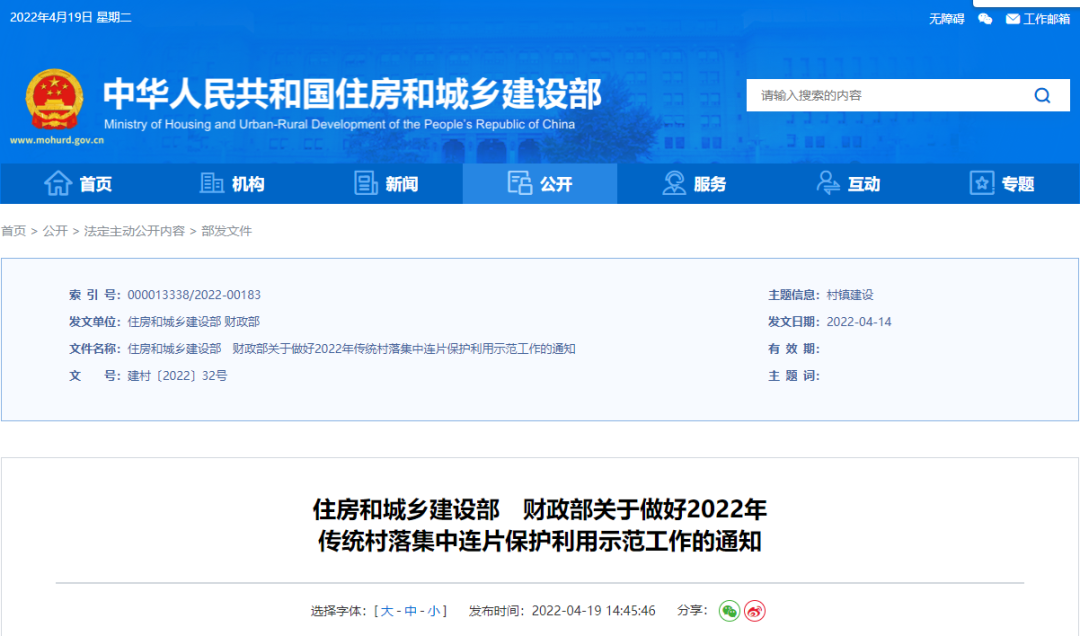This screenshot has height=636, width=1080.
Task: Click the national emblem logo
Action: (54, 99)
